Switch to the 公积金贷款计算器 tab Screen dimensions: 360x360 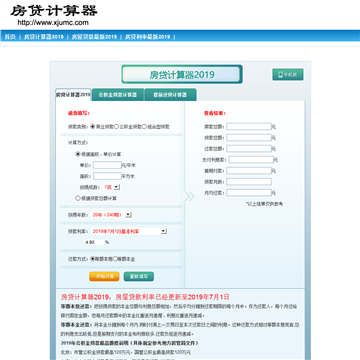pyautogui.click(x=118, y=95)
